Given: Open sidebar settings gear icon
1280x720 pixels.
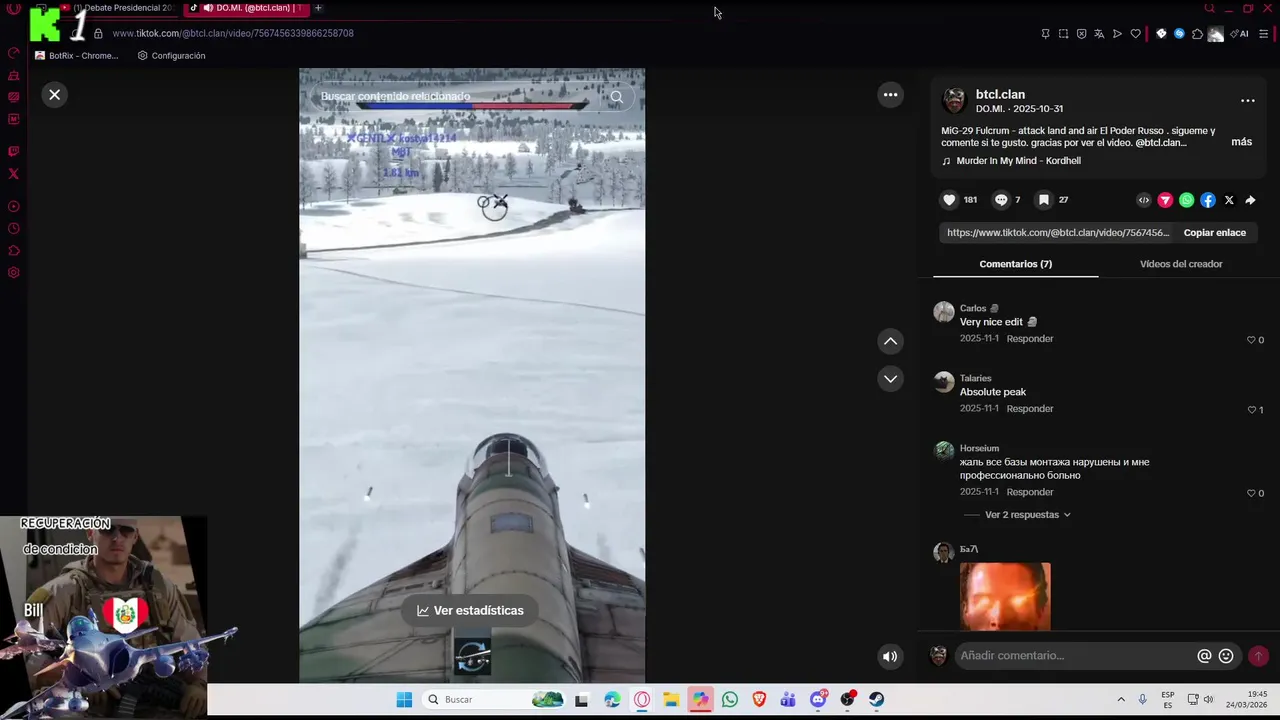Looking at the screenshot, I should [14, 273].
